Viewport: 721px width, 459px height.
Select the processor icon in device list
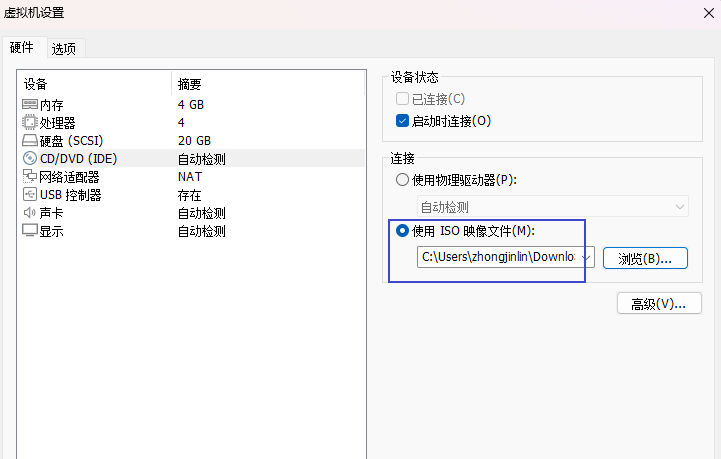[30, 122]
